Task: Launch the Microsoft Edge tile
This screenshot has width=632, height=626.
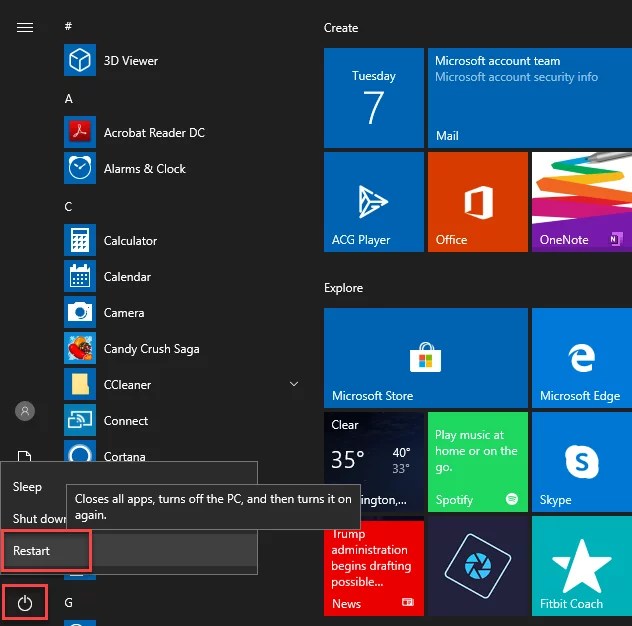Action: click(x=582, y=358)
